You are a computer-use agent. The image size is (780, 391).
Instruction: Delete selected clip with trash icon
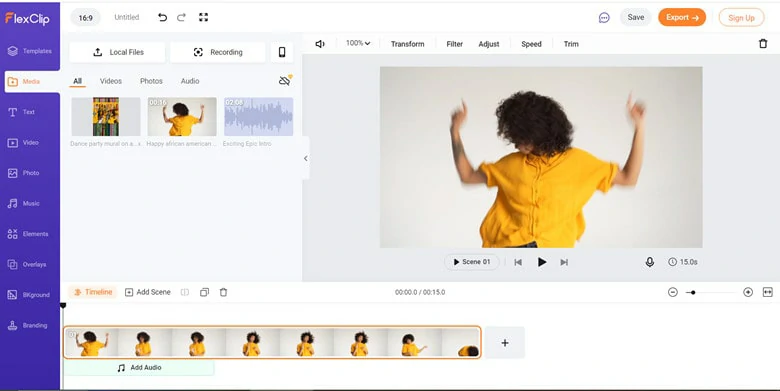(763, 44)
